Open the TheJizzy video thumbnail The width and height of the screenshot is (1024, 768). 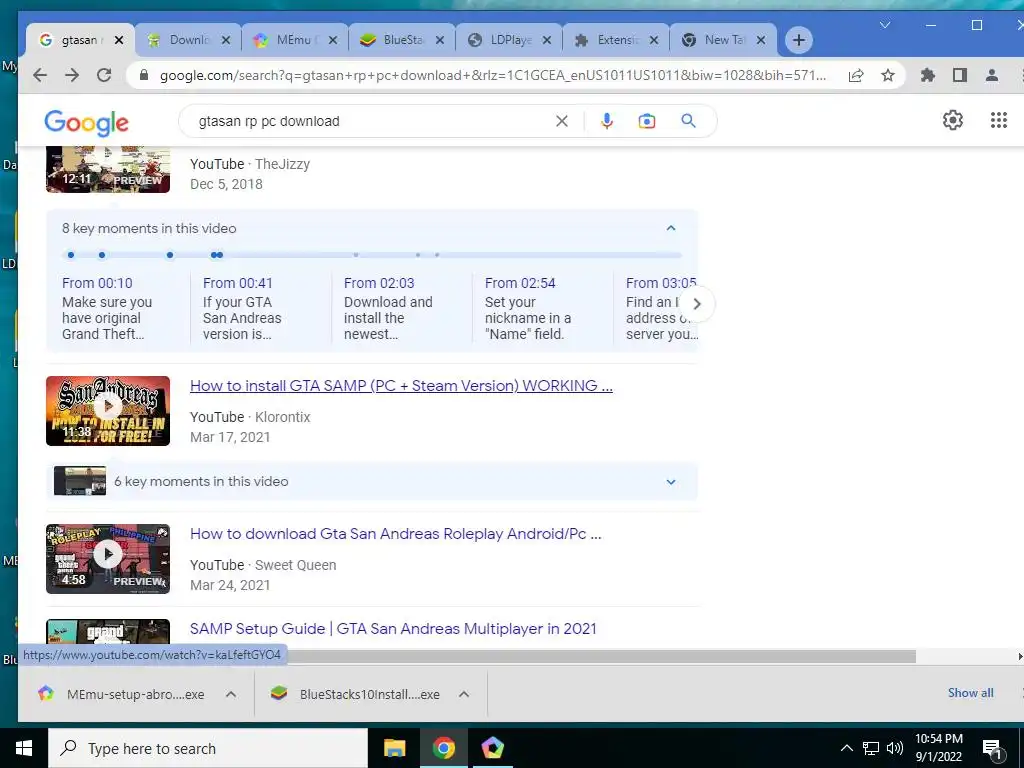point(108,170)
